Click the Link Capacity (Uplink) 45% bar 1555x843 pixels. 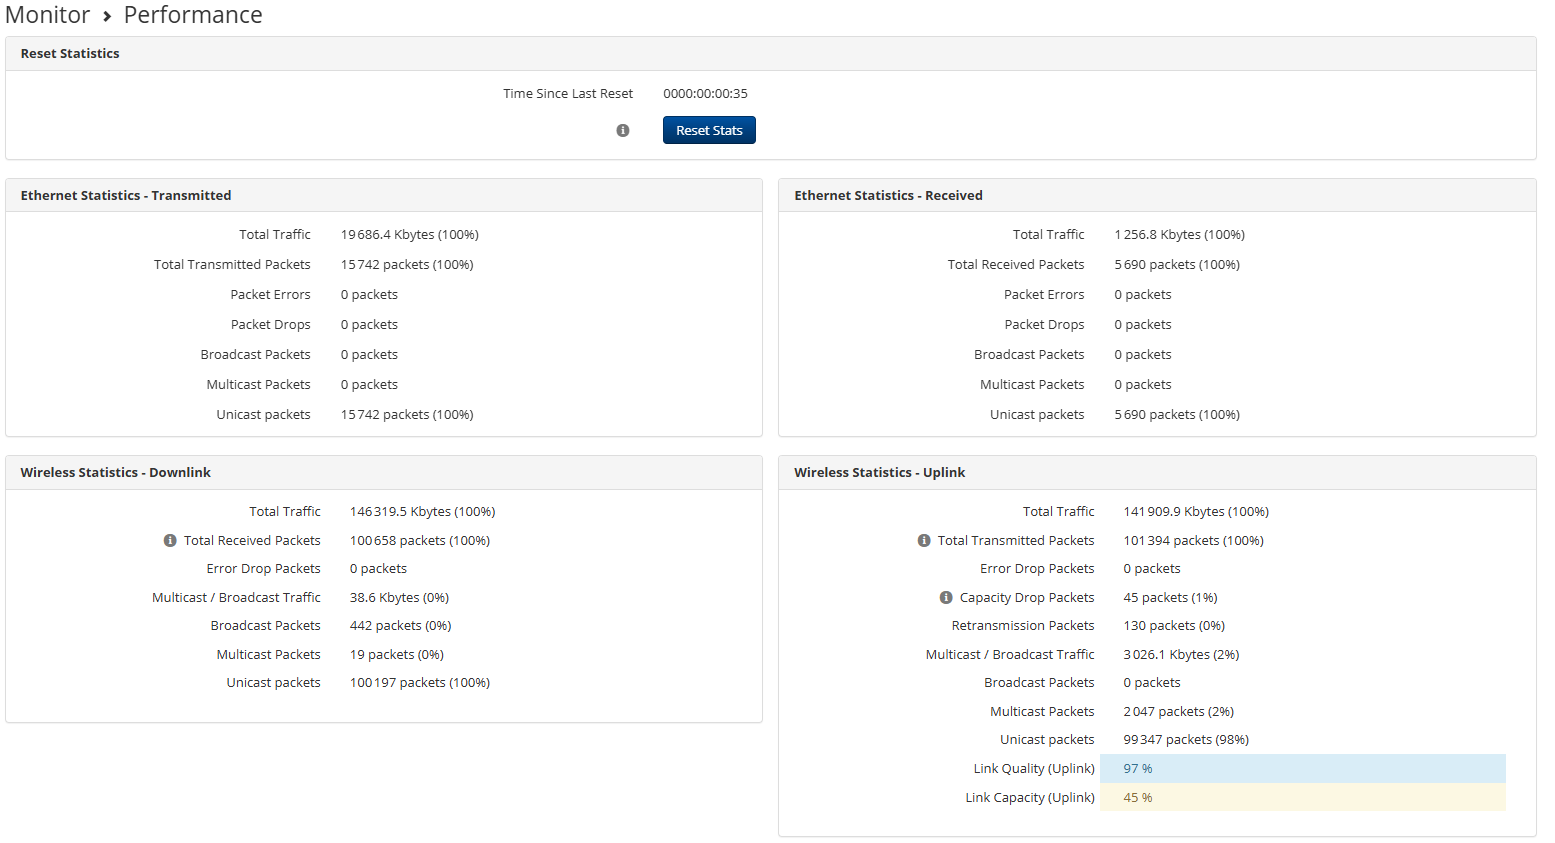coord(1302,798)
